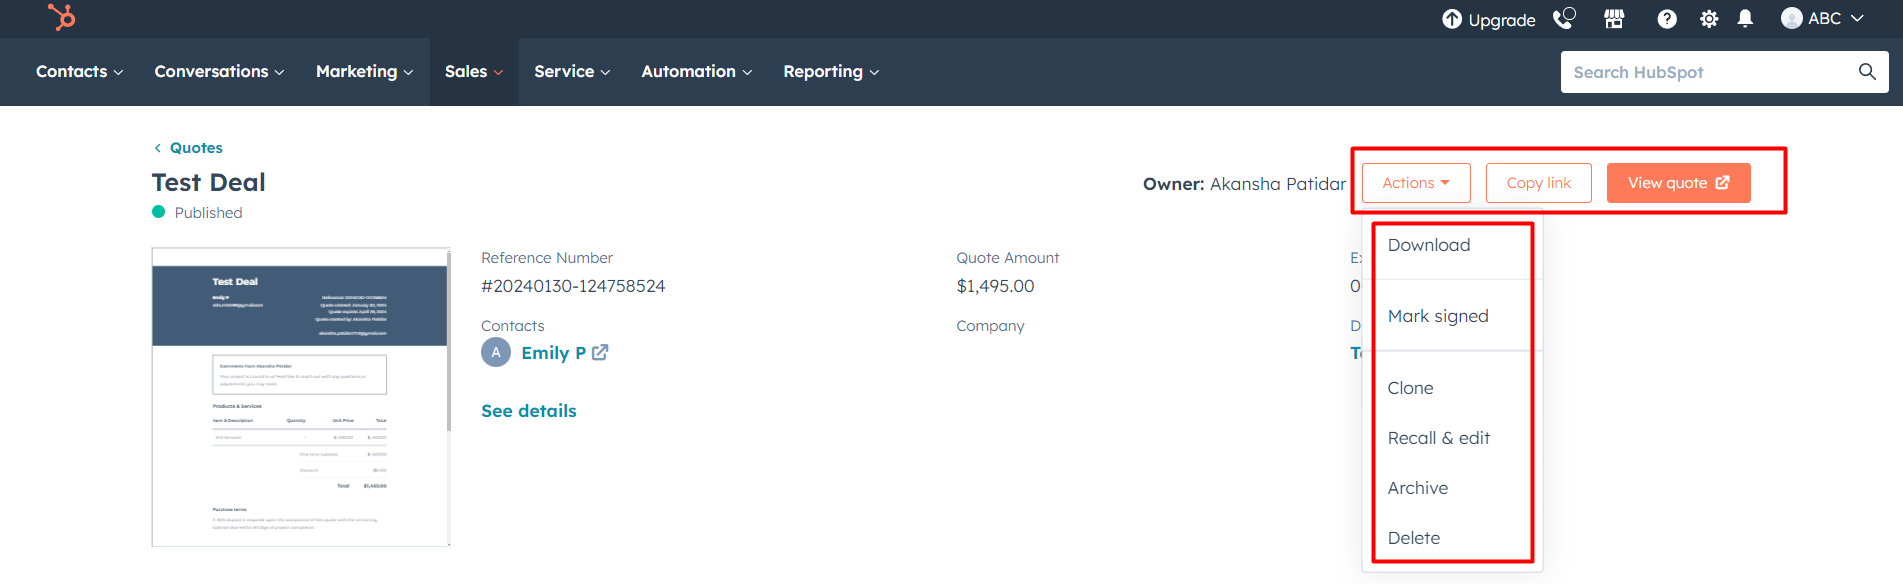
Task: Open the Upgrade arrow icon
Action: [x=1452, y=19]
